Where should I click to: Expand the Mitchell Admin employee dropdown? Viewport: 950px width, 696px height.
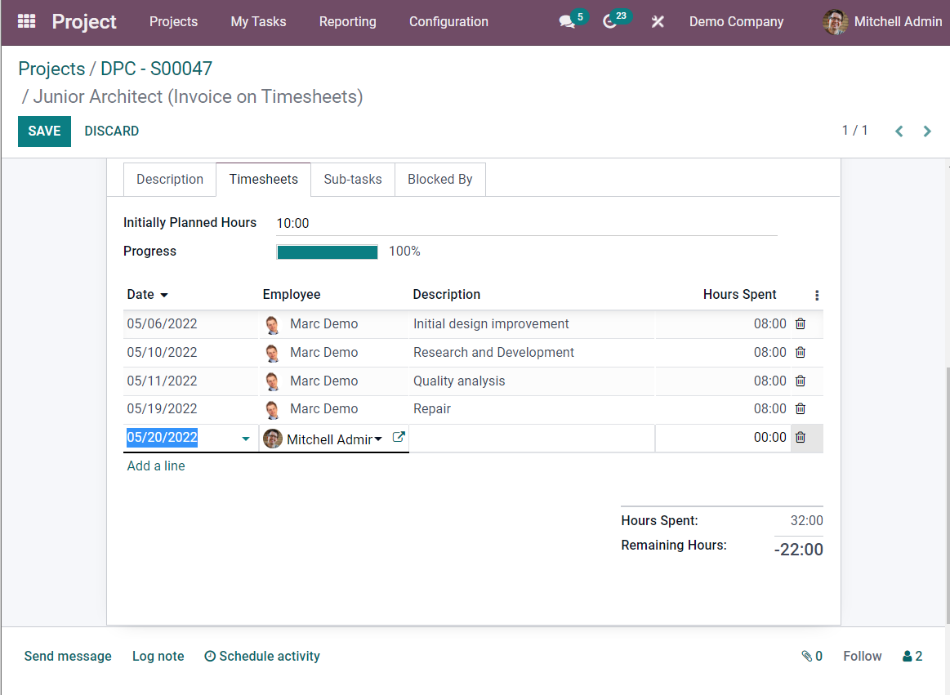coord(379,438)
